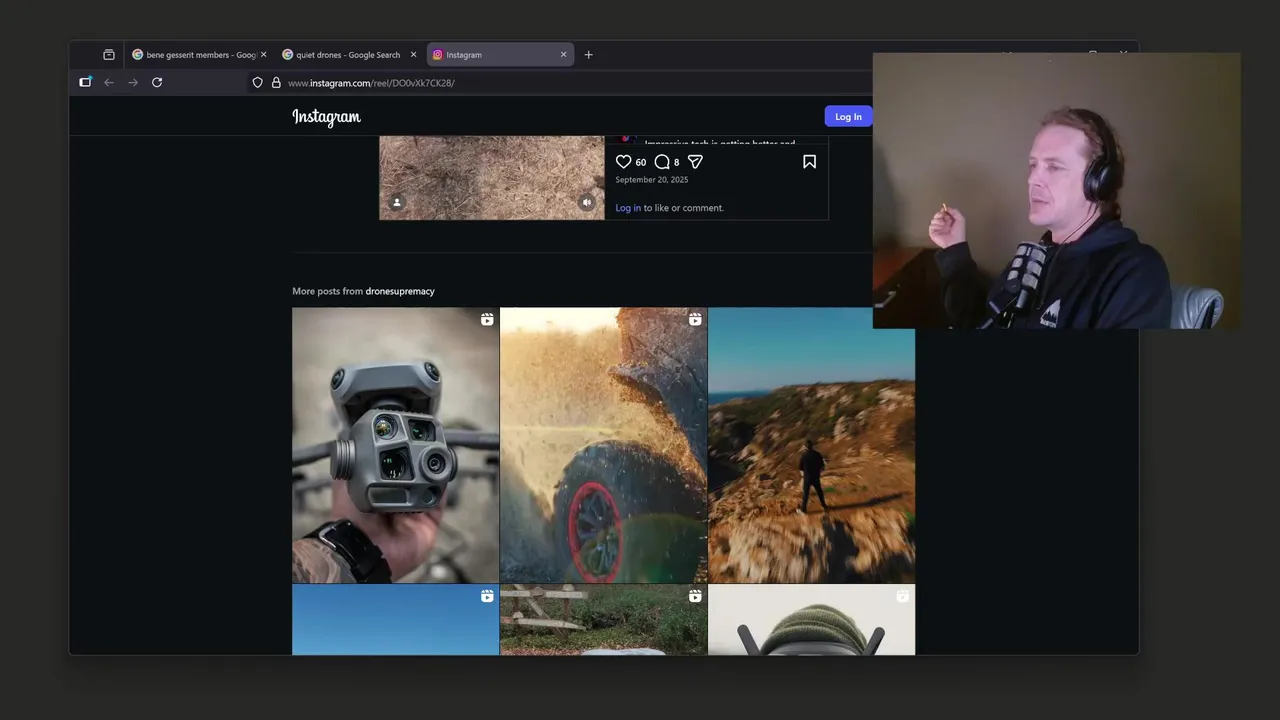Close the "bene gesserit members" tab
The height and width of the screenshot is (720, 1280).
[263, 55]
